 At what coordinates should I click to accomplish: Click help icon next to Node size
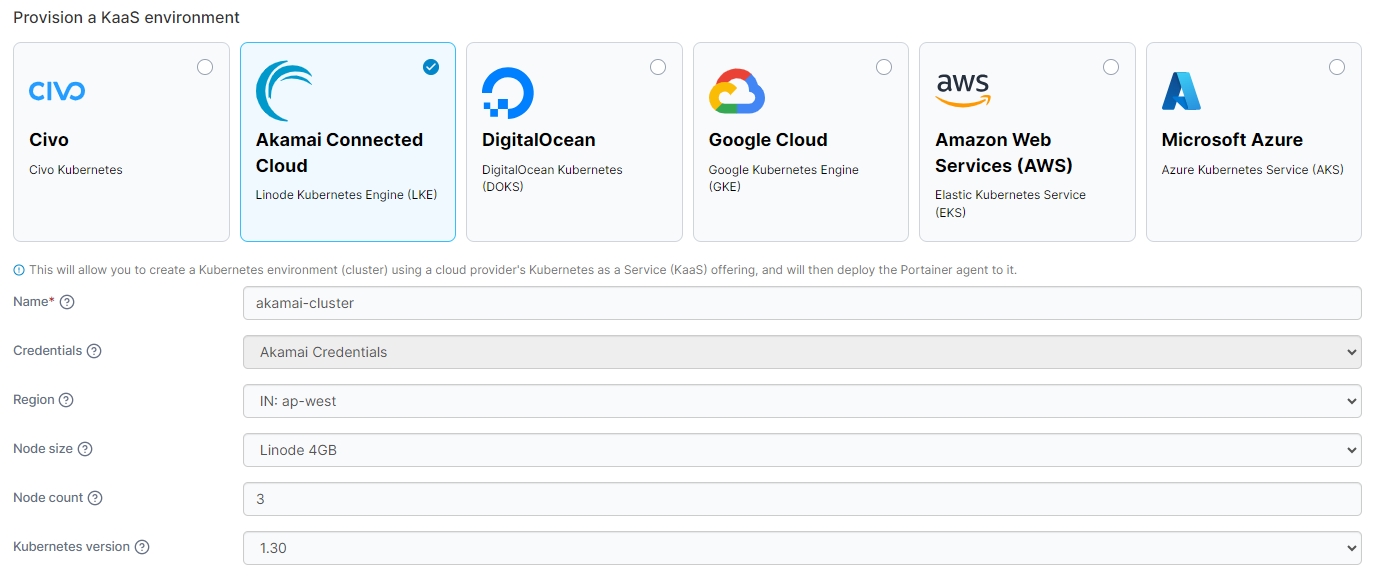(x=85, y=449)
